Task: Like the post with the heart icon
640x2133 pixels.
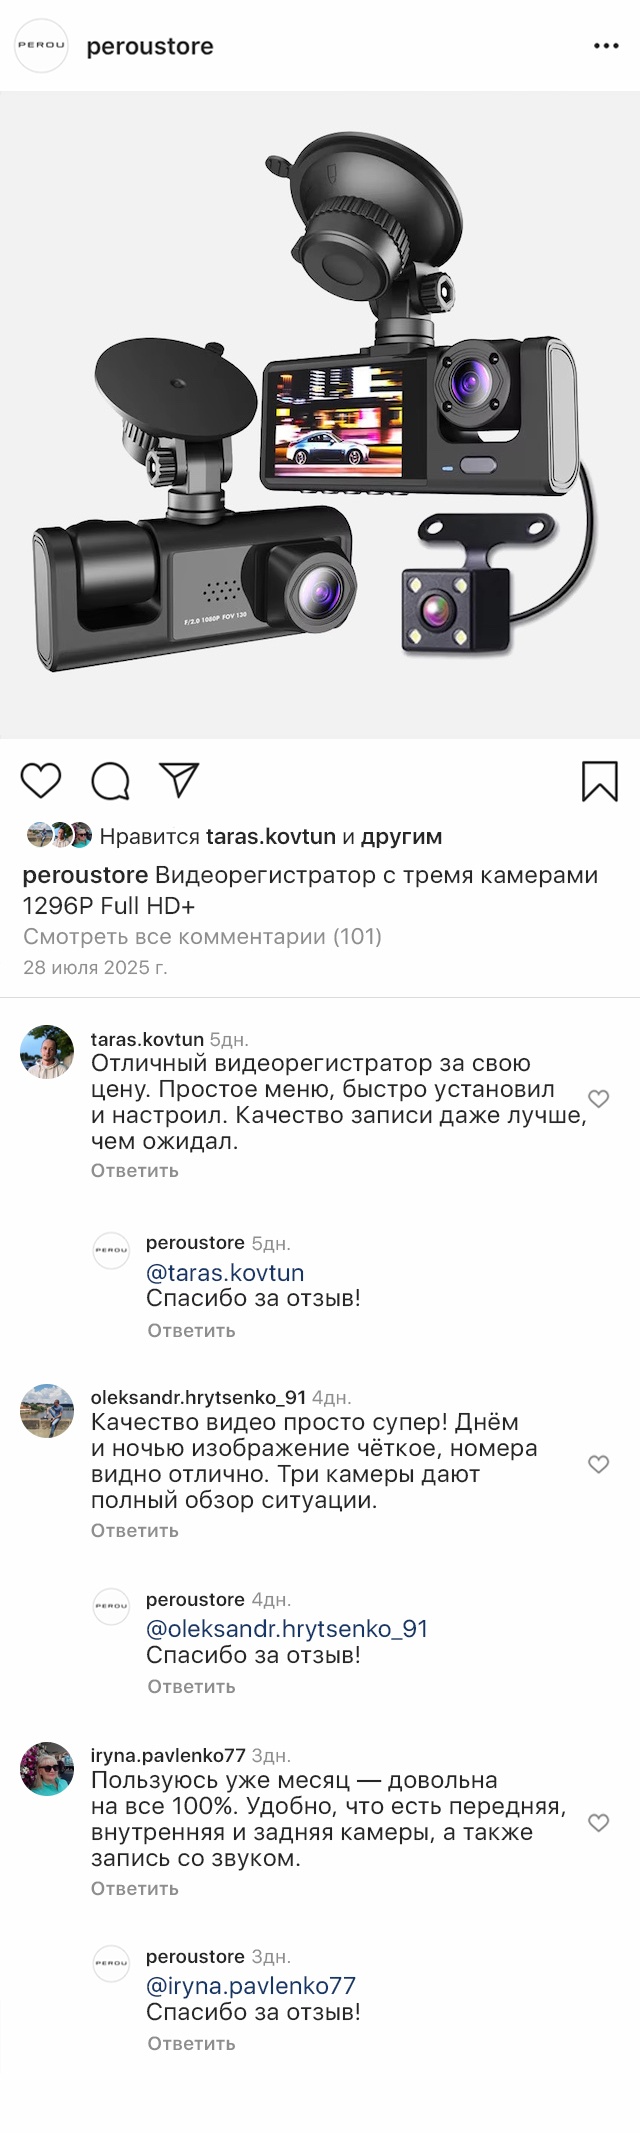Action: pyautogui.click(x=41, y=780)
